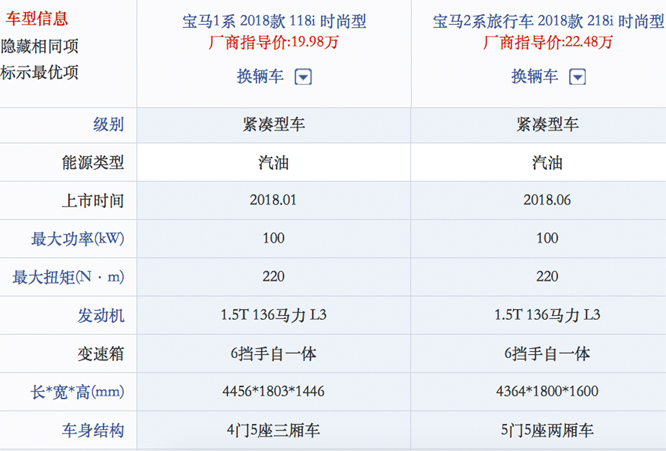This screenshot has width=666, height=451.
Task: Select cell 2018.01 launch date
Action: [273, 200]
